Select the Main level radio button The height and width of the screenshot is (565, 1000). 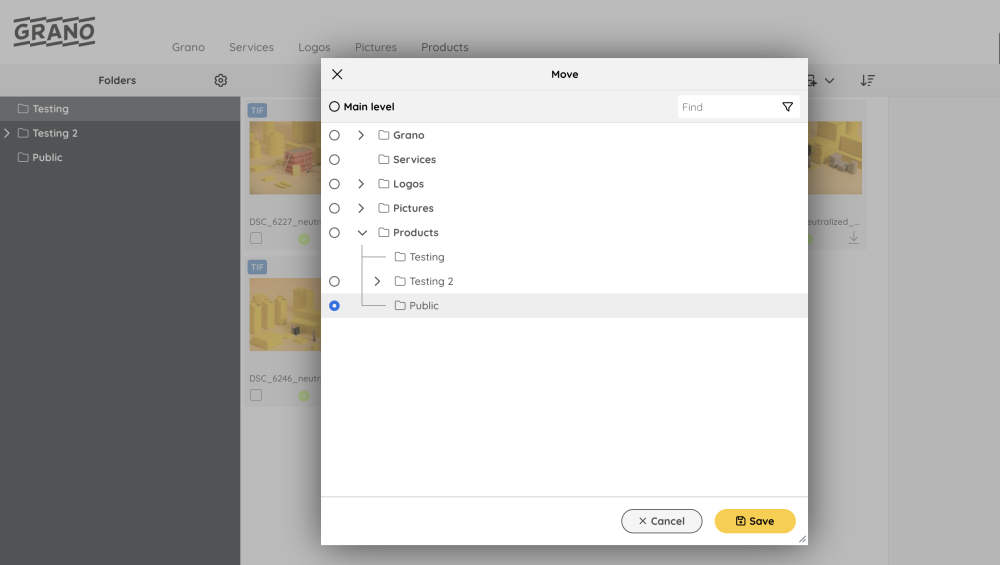pos(334,106)
